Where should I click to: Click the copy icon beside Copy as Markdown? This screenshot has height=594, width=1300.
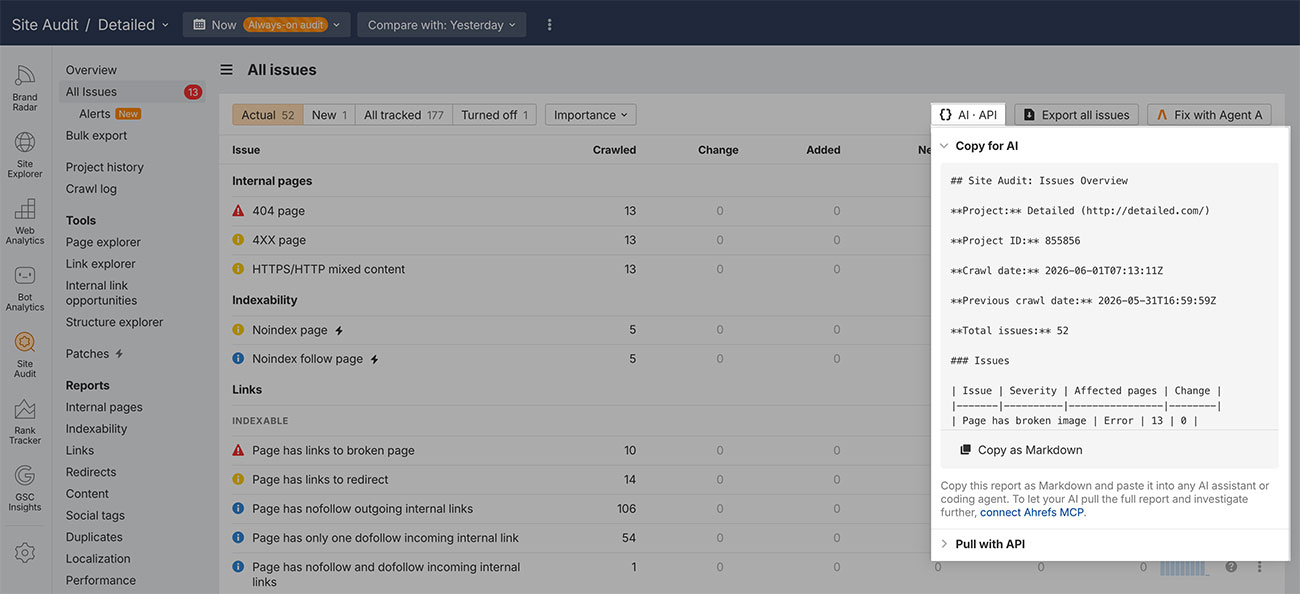(x=965, y=450)
